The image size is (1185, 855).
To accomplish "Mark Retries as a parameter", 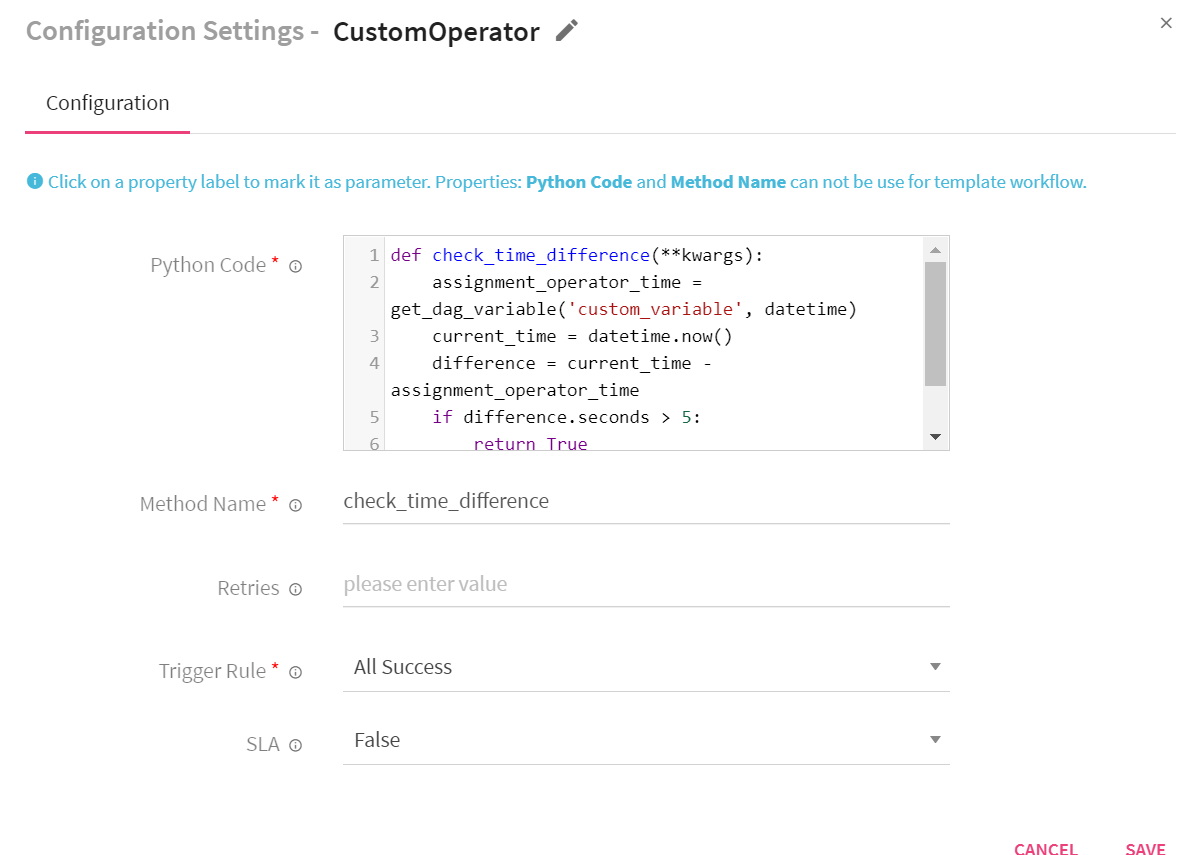I will [x=248, y=588].
